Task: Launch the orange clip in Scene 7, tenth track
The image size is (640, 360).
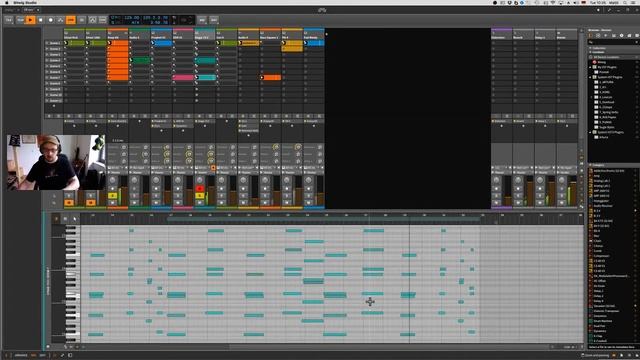Action: tap(262, 77)
